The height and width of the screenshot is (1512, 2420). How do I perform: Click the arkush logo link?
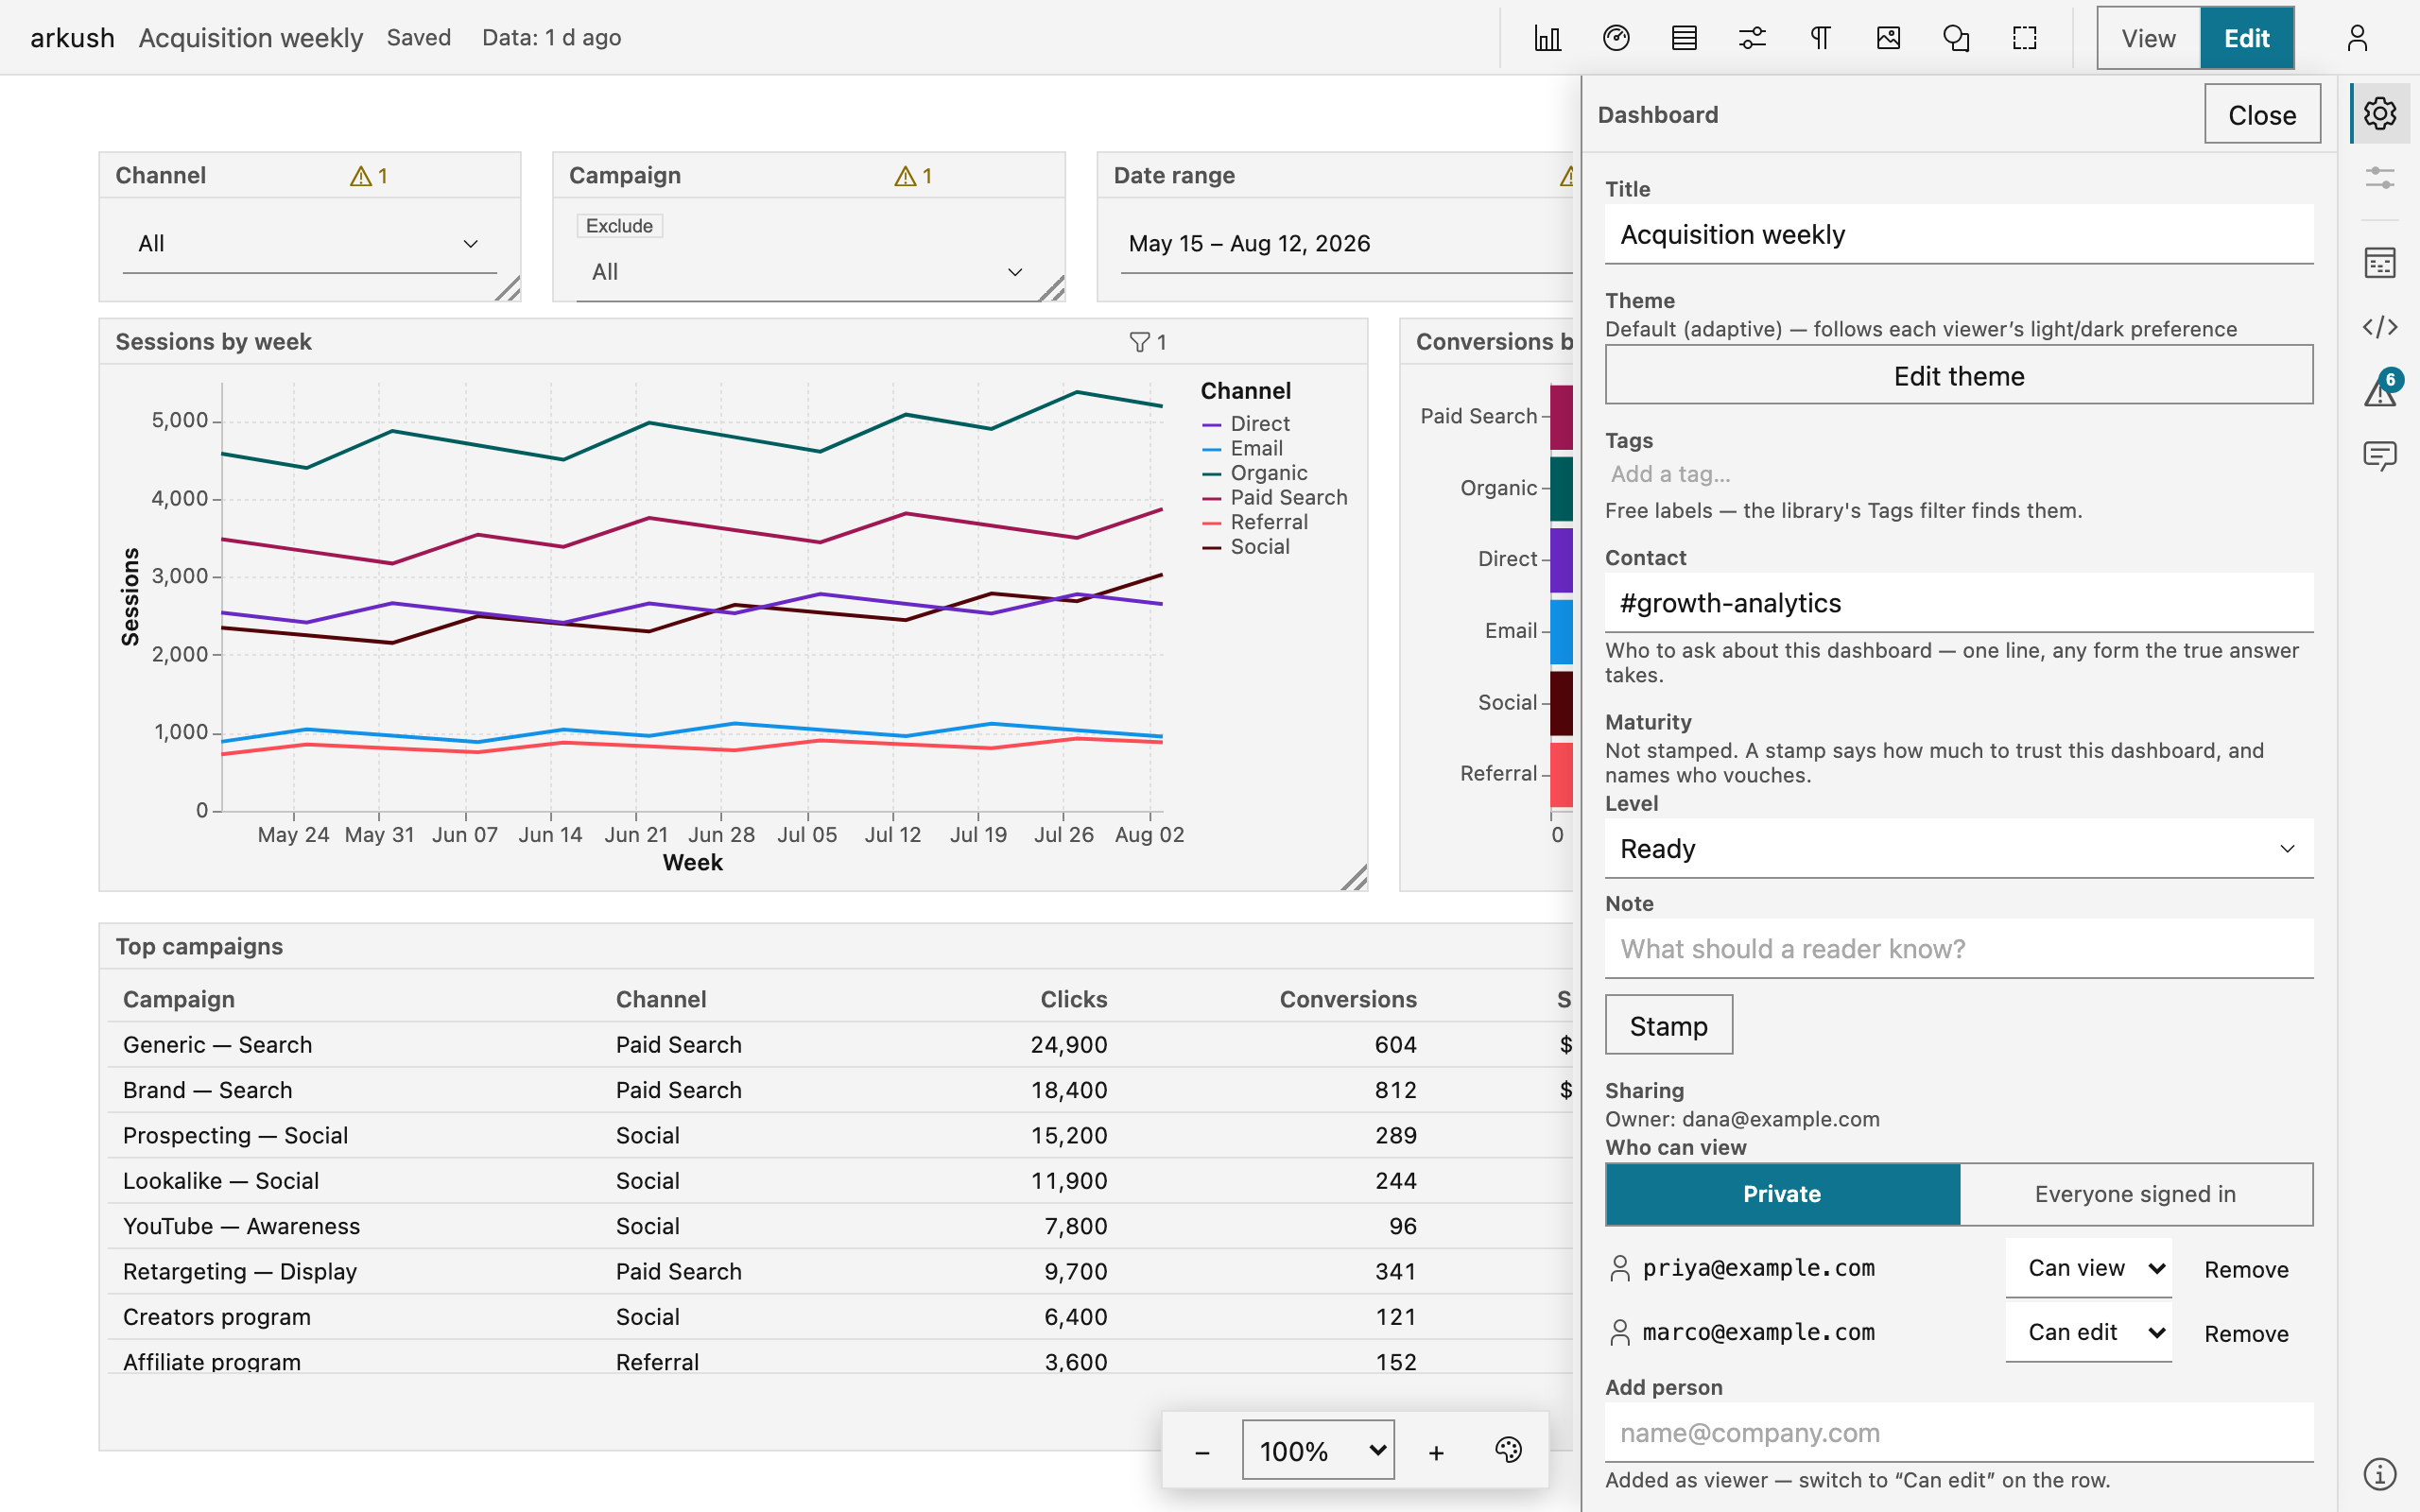(x=72, y=38)
